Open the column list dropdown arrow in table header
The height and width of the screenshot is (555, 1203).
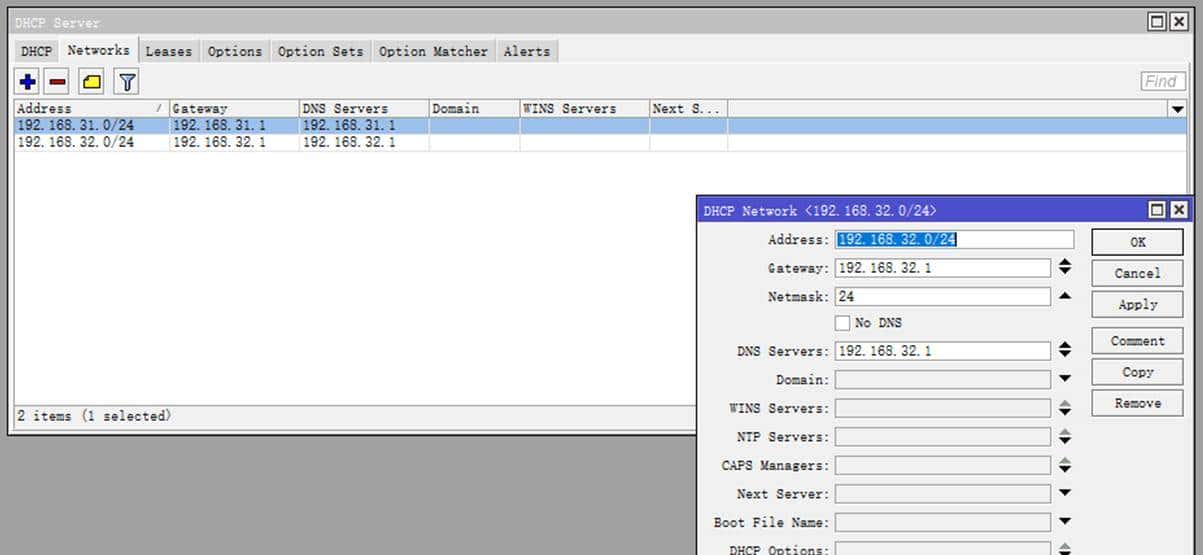pyautogui.click(x=1176, y=109)
